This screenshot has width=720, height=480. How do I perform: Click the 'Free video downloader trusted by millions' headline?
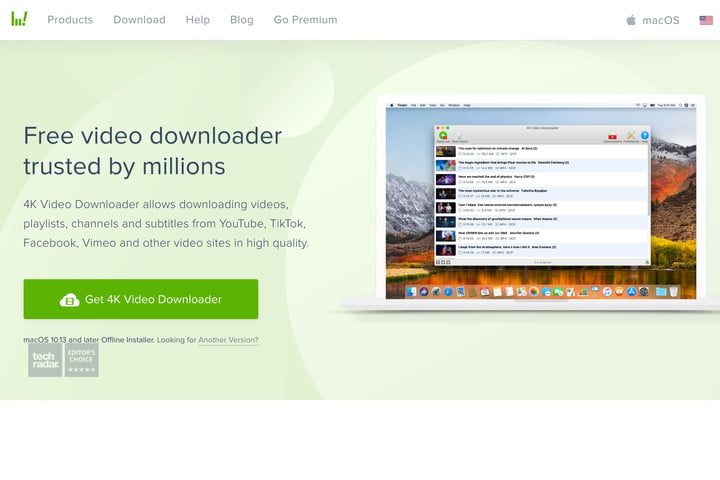[x=152, y=151]
